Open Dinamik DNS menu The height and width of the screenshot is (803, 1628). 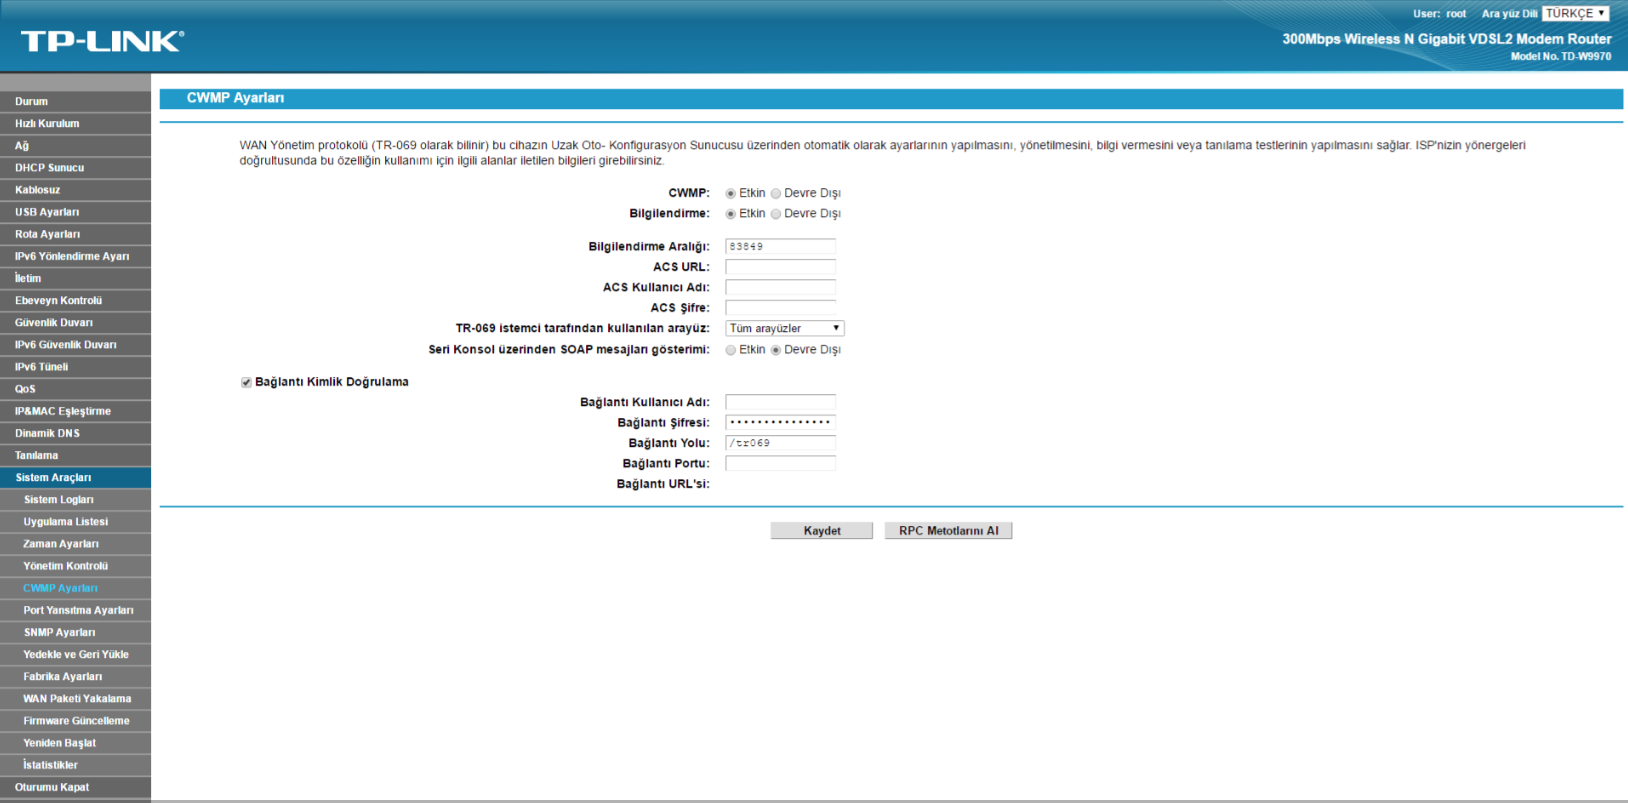coord(75,433)
